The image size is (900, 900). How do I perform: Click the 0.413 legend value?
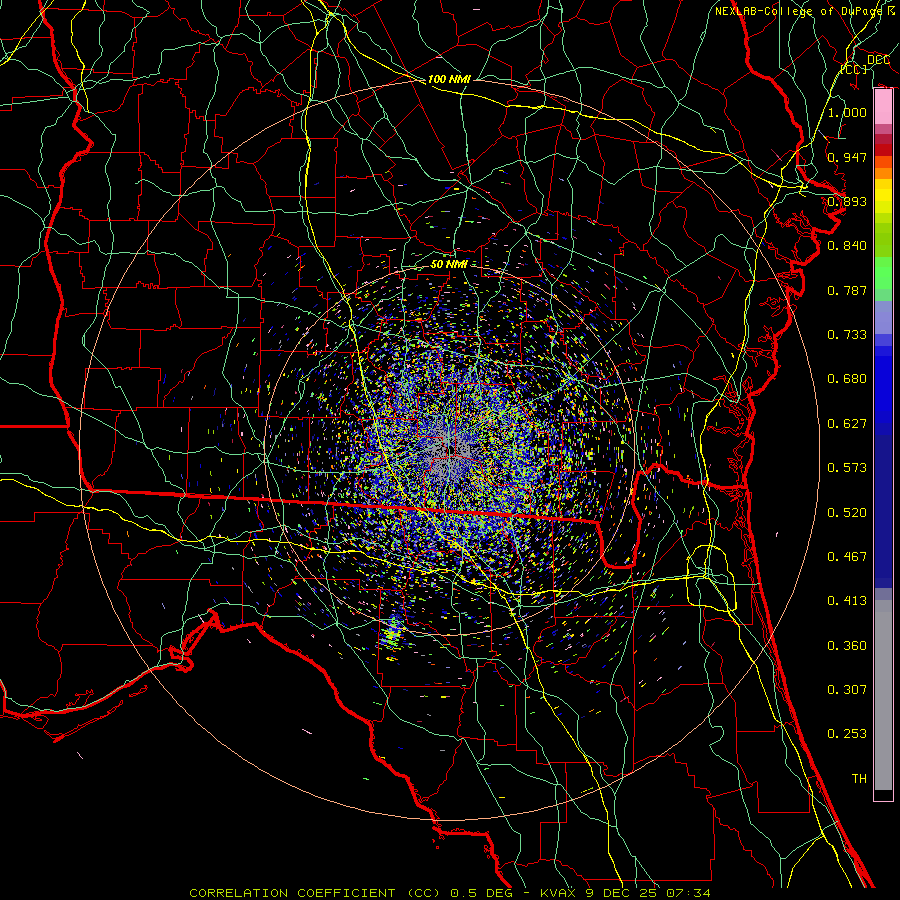(x=847, y=601)
